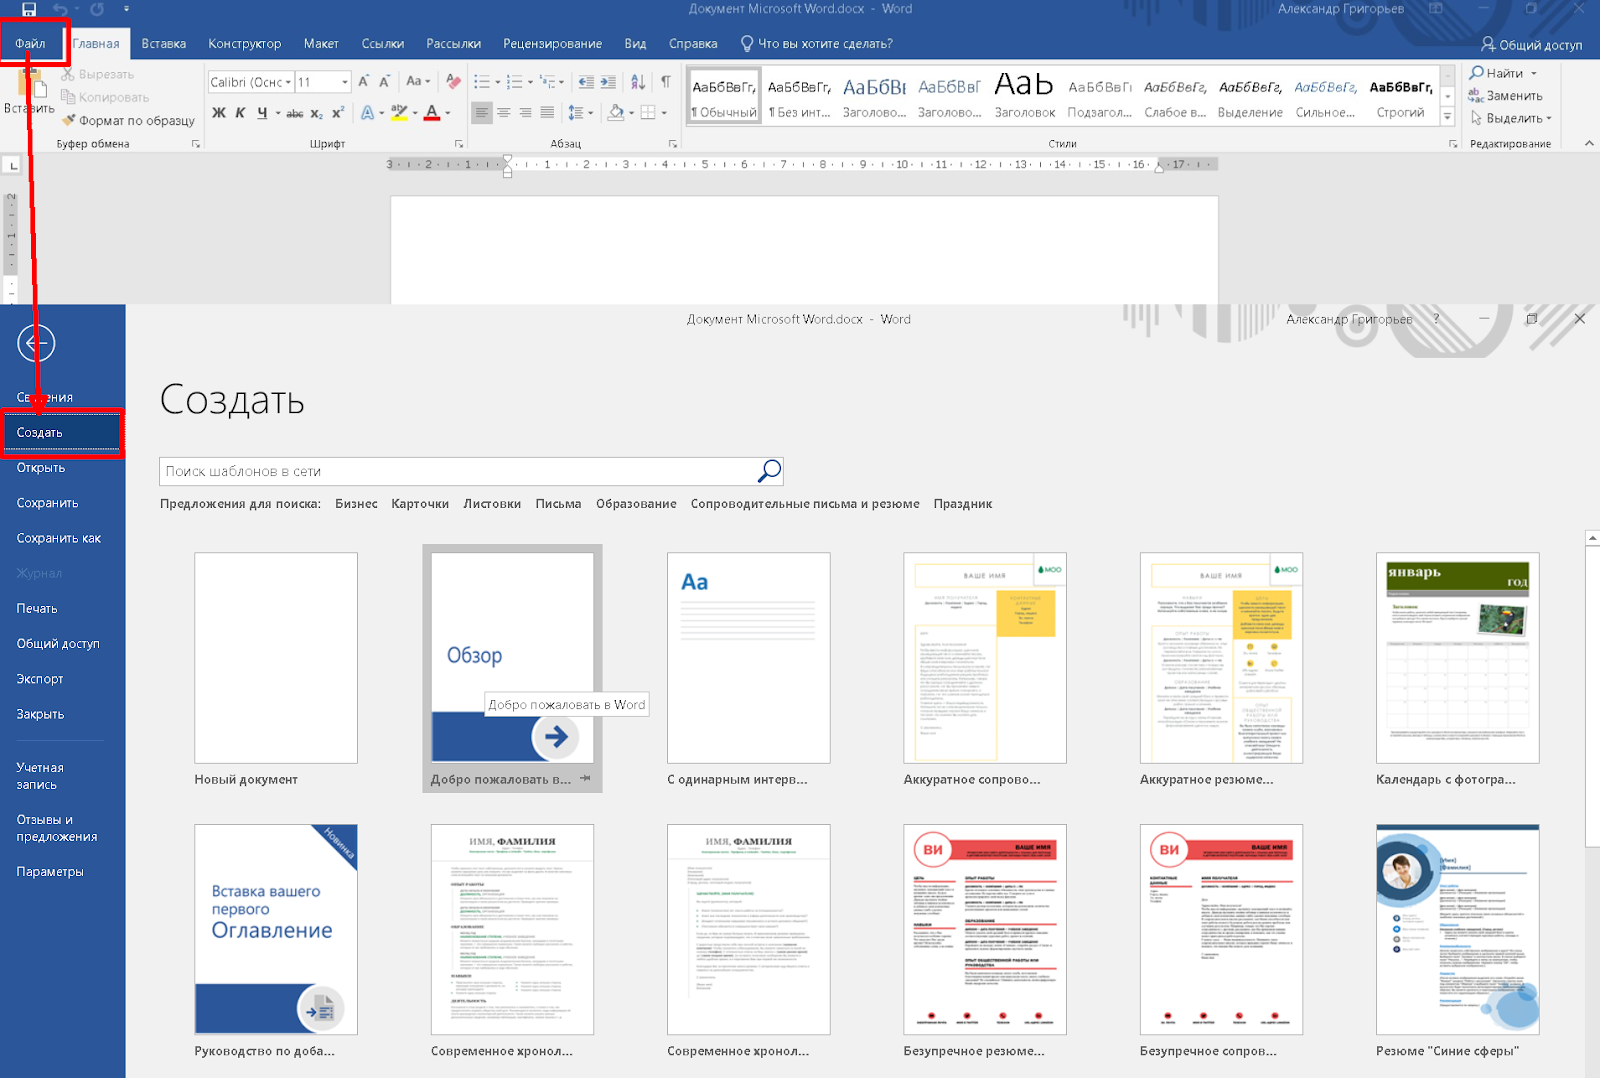Toggle strikethrough (abc) formatting
This screenshot has height=1078, width=1600.
pyautogui.click(x=294, y=113)
